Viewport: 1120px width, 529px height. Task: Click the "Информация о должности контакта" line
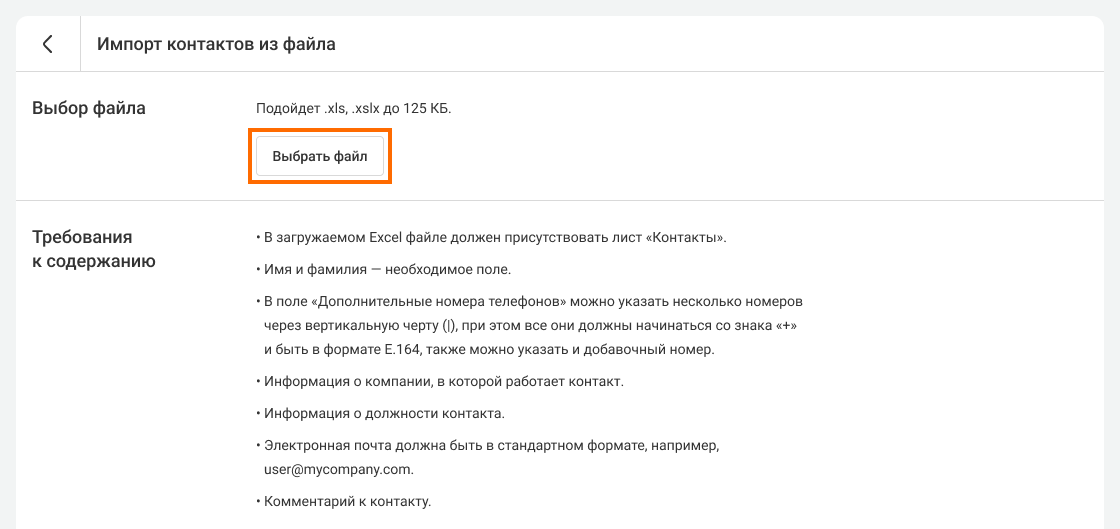coord(384,413)
